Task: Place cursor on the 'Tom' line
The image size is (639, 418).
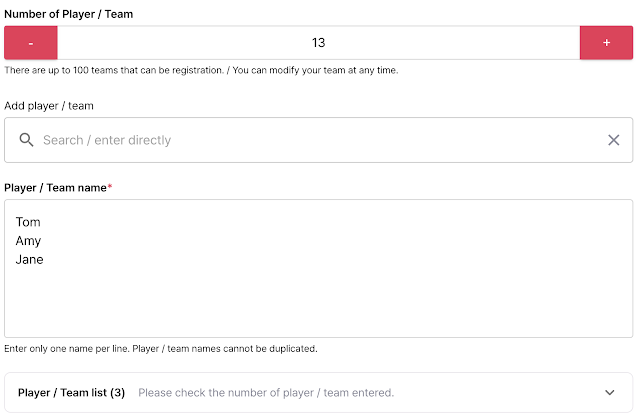Action: tap(28, 222)
